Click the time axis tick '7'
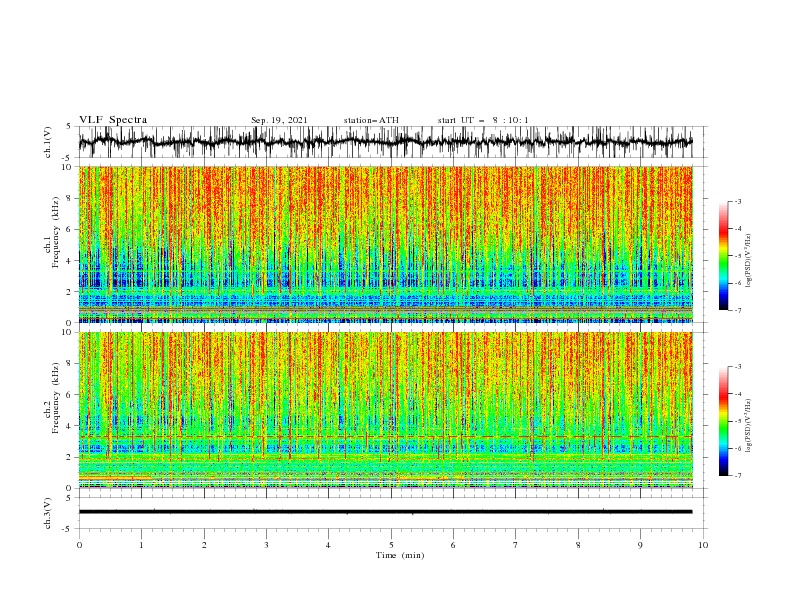This screenshot has height=612, width=792. point(516,545)
